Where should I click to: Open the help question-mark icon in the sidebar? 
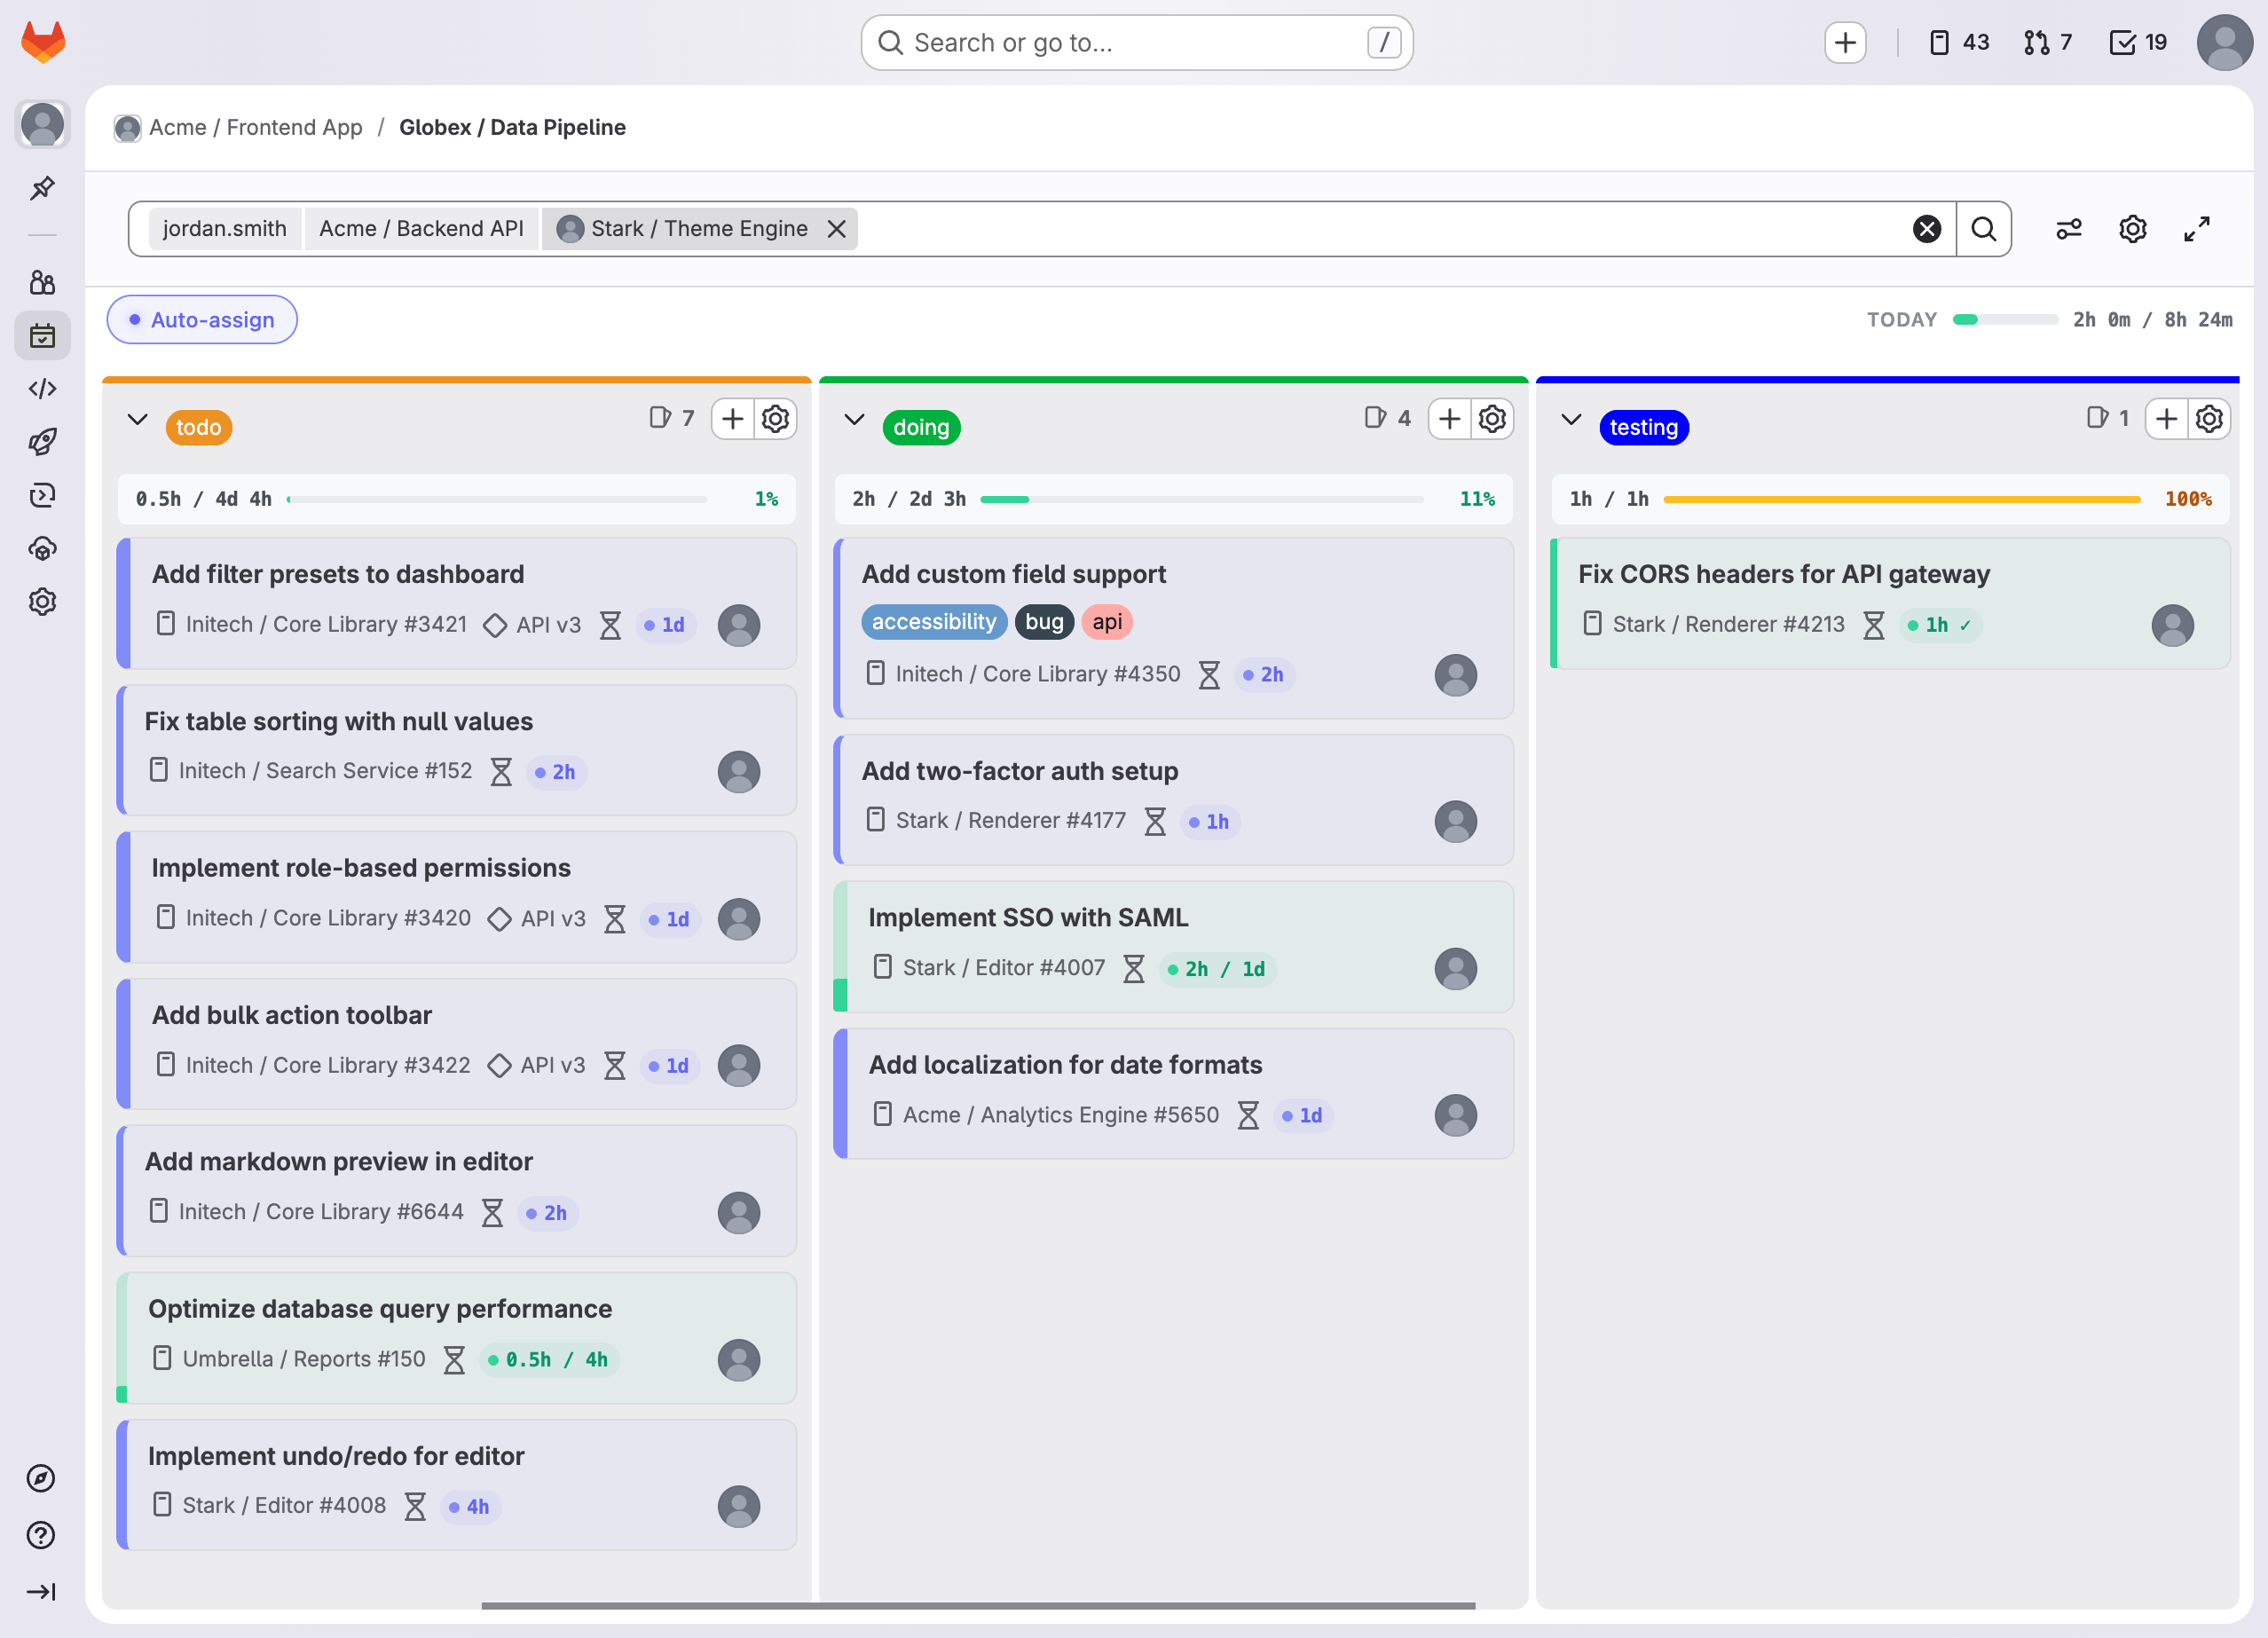(42, 1537)
